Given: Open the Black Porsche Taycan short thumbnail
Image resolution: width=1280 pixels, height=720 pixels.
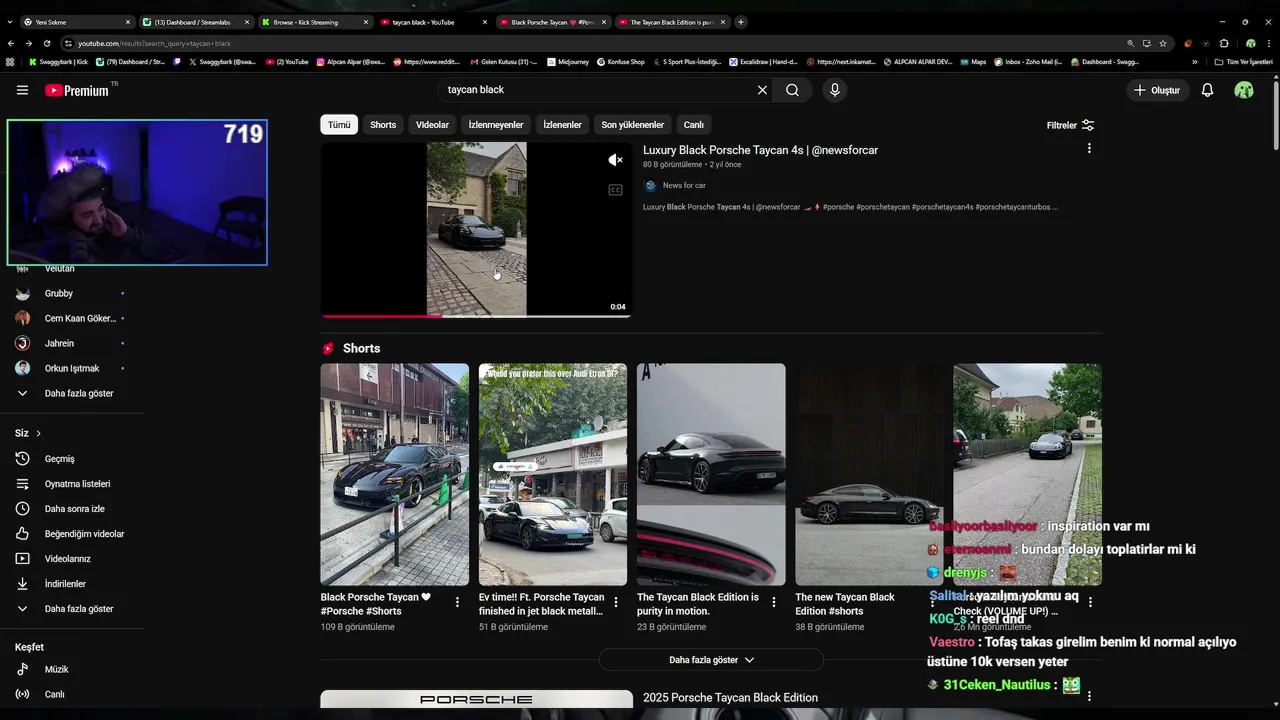Looking at the screenshot, I should (x=394, y=474).
